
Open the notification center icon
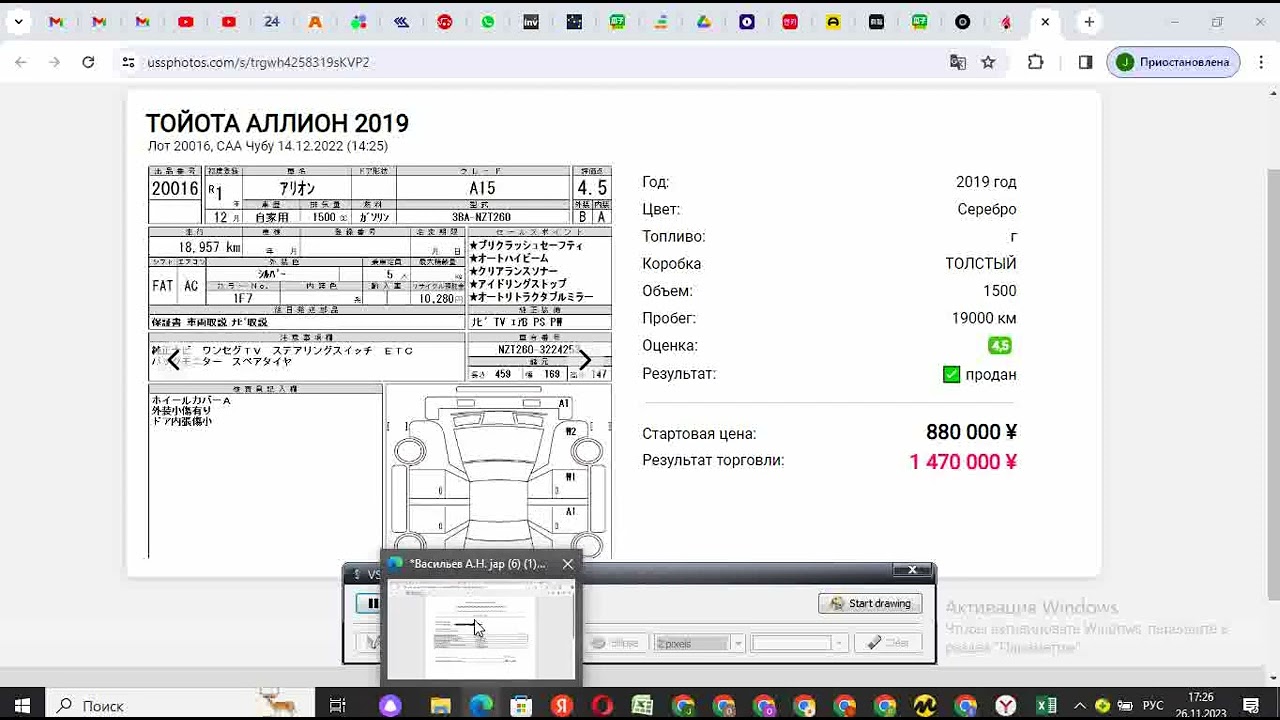(x=1251, y=706)
